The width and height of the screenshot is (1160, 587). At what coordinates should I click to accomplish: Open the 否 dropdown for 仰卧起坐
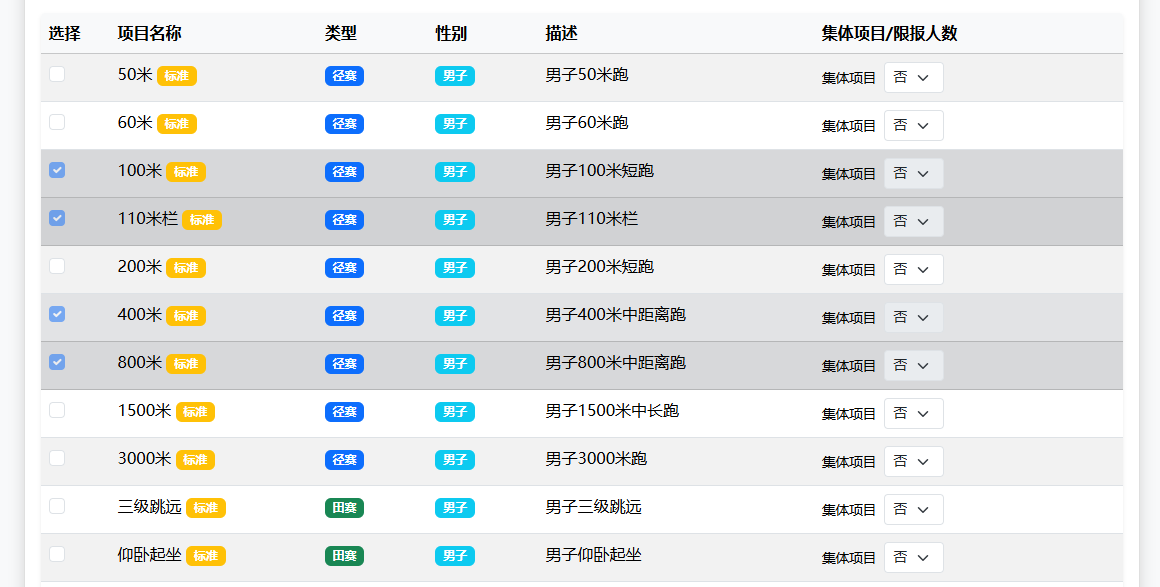tap(913, 557)
